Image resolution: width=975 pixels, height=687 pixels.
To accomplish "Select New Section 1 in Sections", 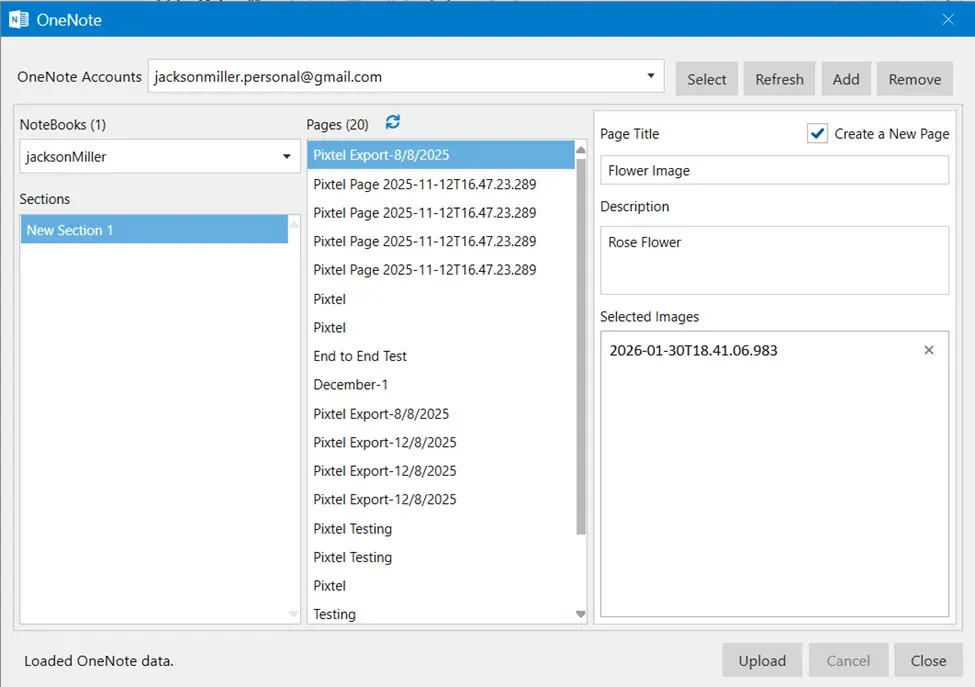I will 154,229.
